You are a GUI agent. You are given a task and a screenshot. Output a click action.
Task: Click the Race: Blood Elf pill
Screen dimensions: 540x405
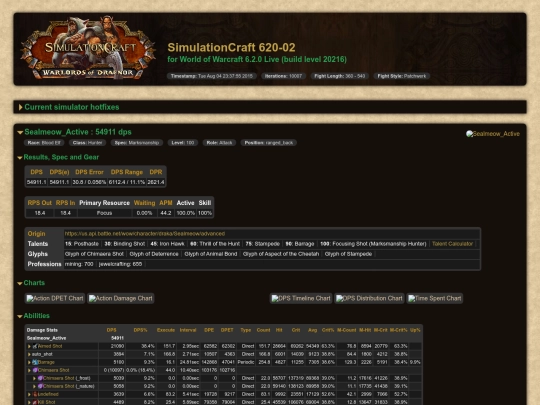point(44,143)
